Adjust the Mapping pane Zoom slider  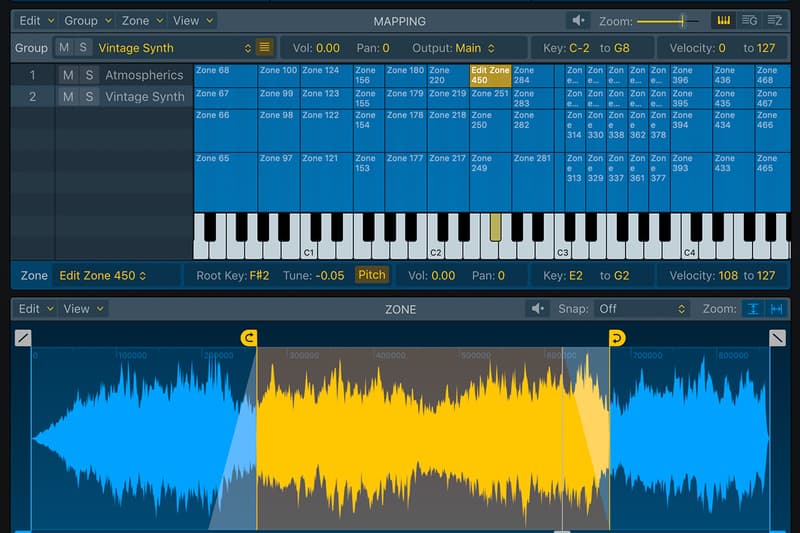click(x=683, y=20)
